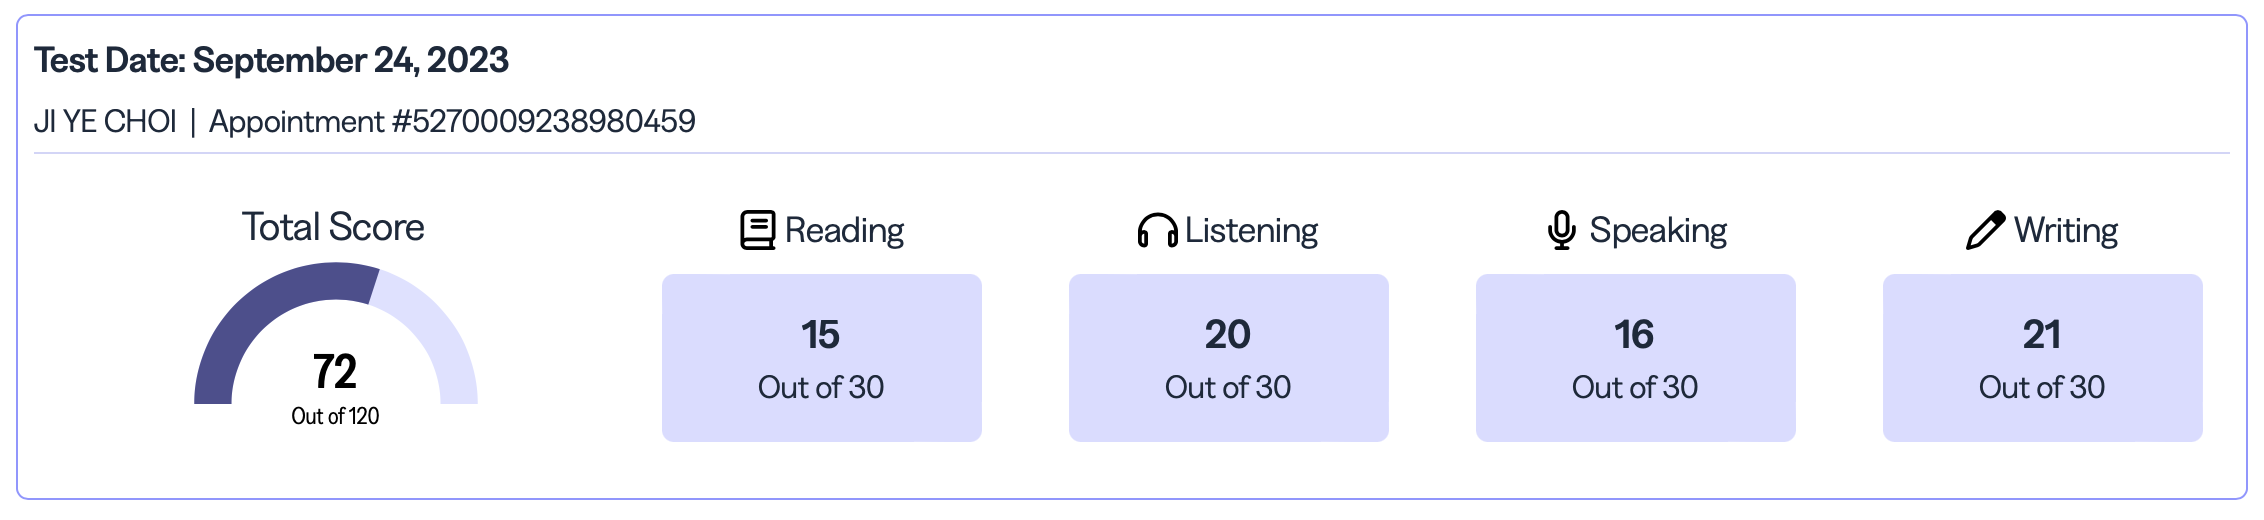Select the Listening section label
The height and width of the screenshot is (520, 2264).
tap(1251, 230)
